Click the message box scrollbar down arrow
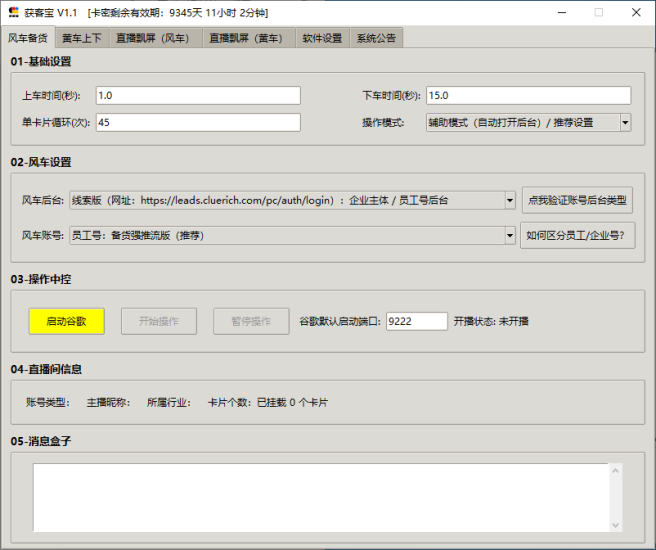This screenshot has height=550, width=656. [615, 525]
